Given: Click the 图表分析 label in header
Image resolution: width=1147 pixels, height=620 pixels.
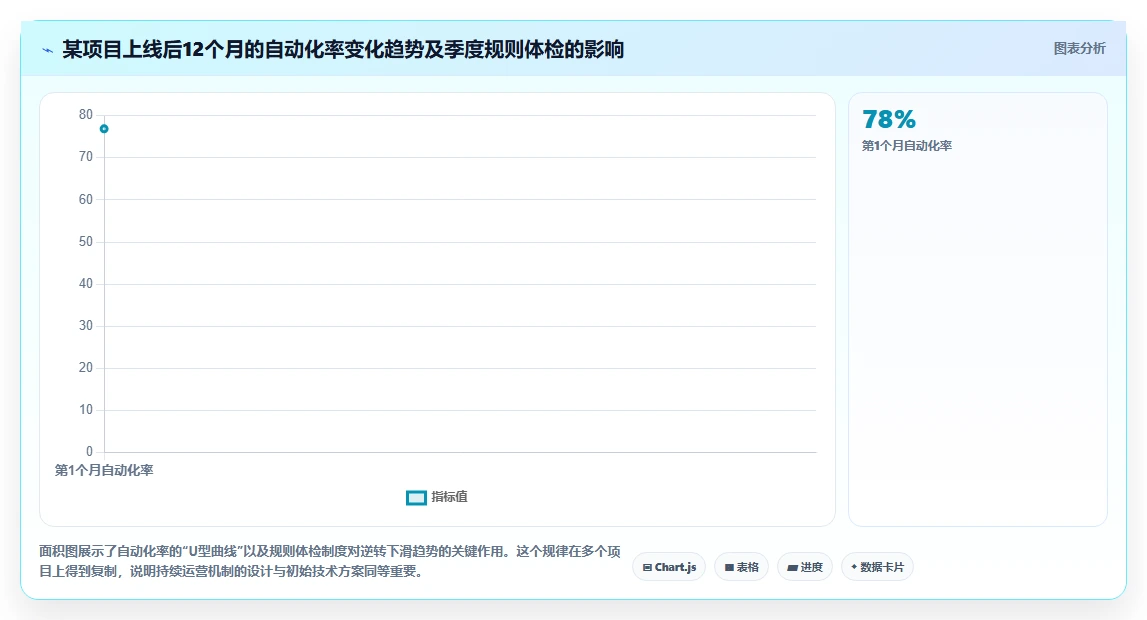Looking at the screenshot, I should 1079,48.
